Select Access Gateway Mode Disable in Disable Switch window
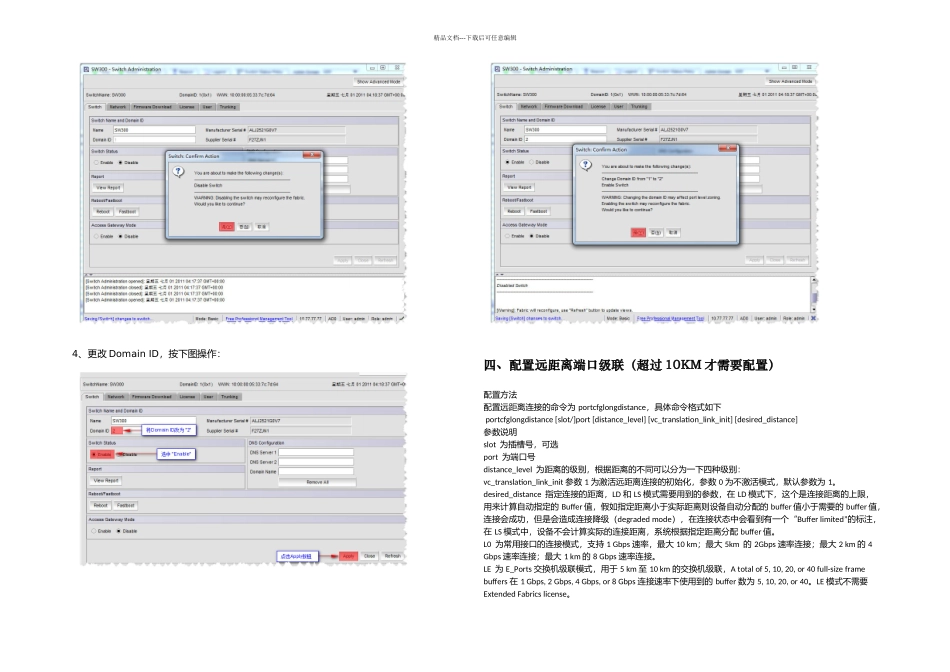Image resolution: width=950 pixels, height=672 pixels. tap(121, 236)
